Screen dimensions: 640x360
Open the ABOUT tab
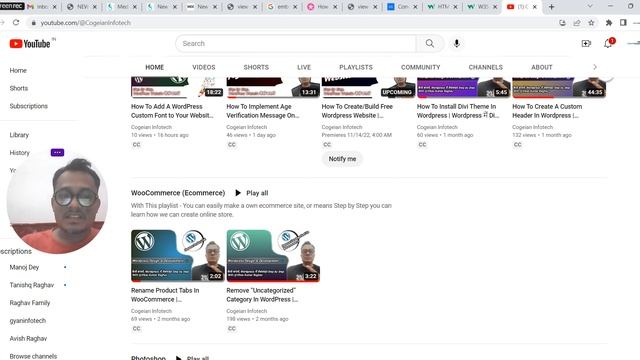tap(541, 67)
